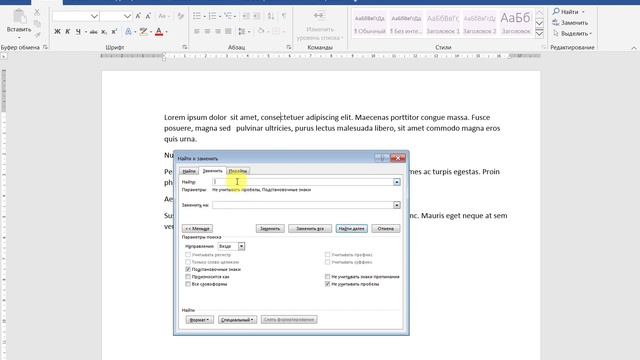The height and width of the screenshot is (360, 640).
Task: Apply the Заголовок 1 style
Action: 443,24
